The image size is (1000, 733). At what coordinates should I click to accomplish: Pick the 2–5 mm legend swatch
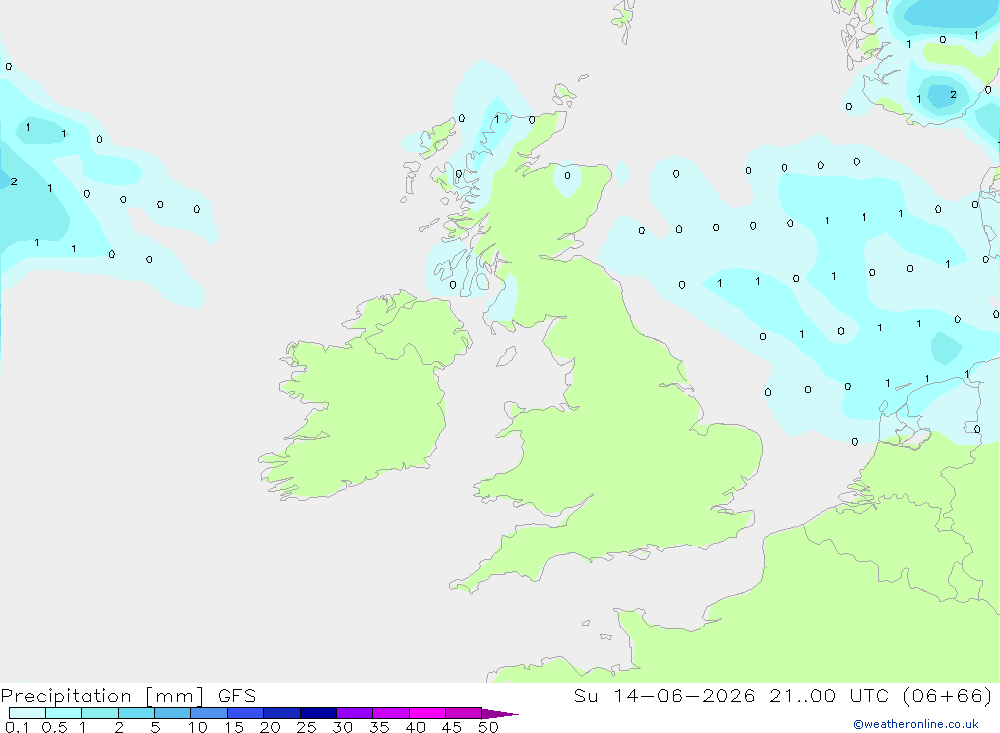[x=136, y=713]
